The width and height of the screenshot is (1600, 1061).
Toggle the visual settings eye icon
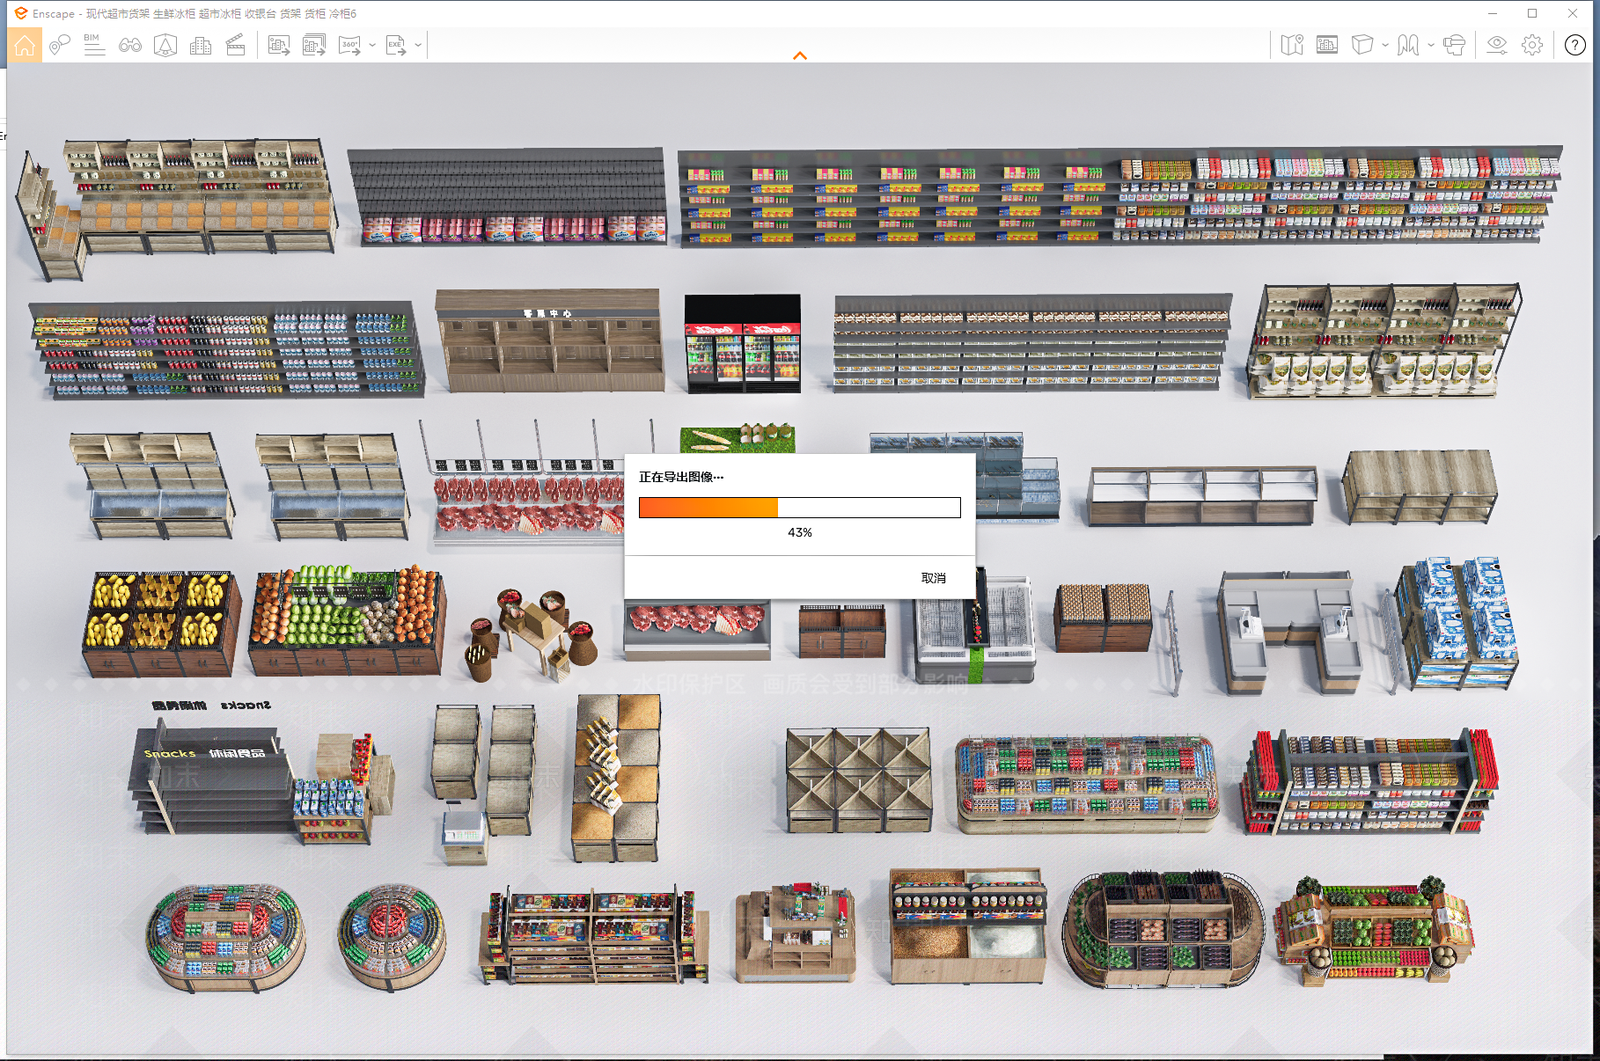pyautogui.click(x=1497, y=45)
